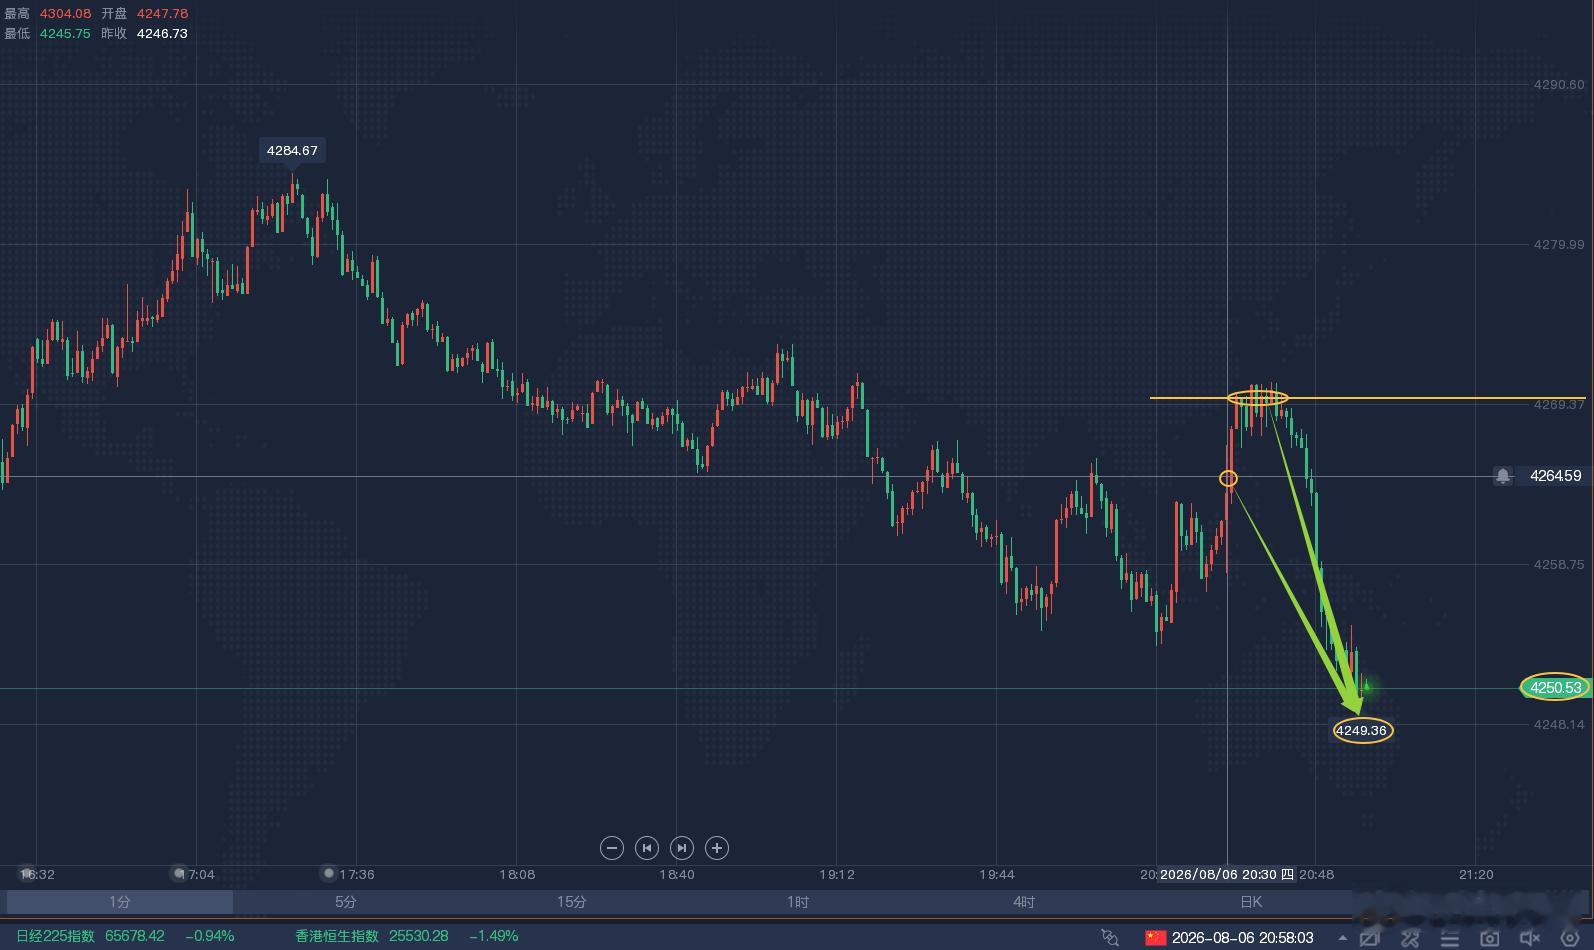Select the 日K timeframe tab
This screenshot has height=950, width=1594.
[x=1251, y=902]
